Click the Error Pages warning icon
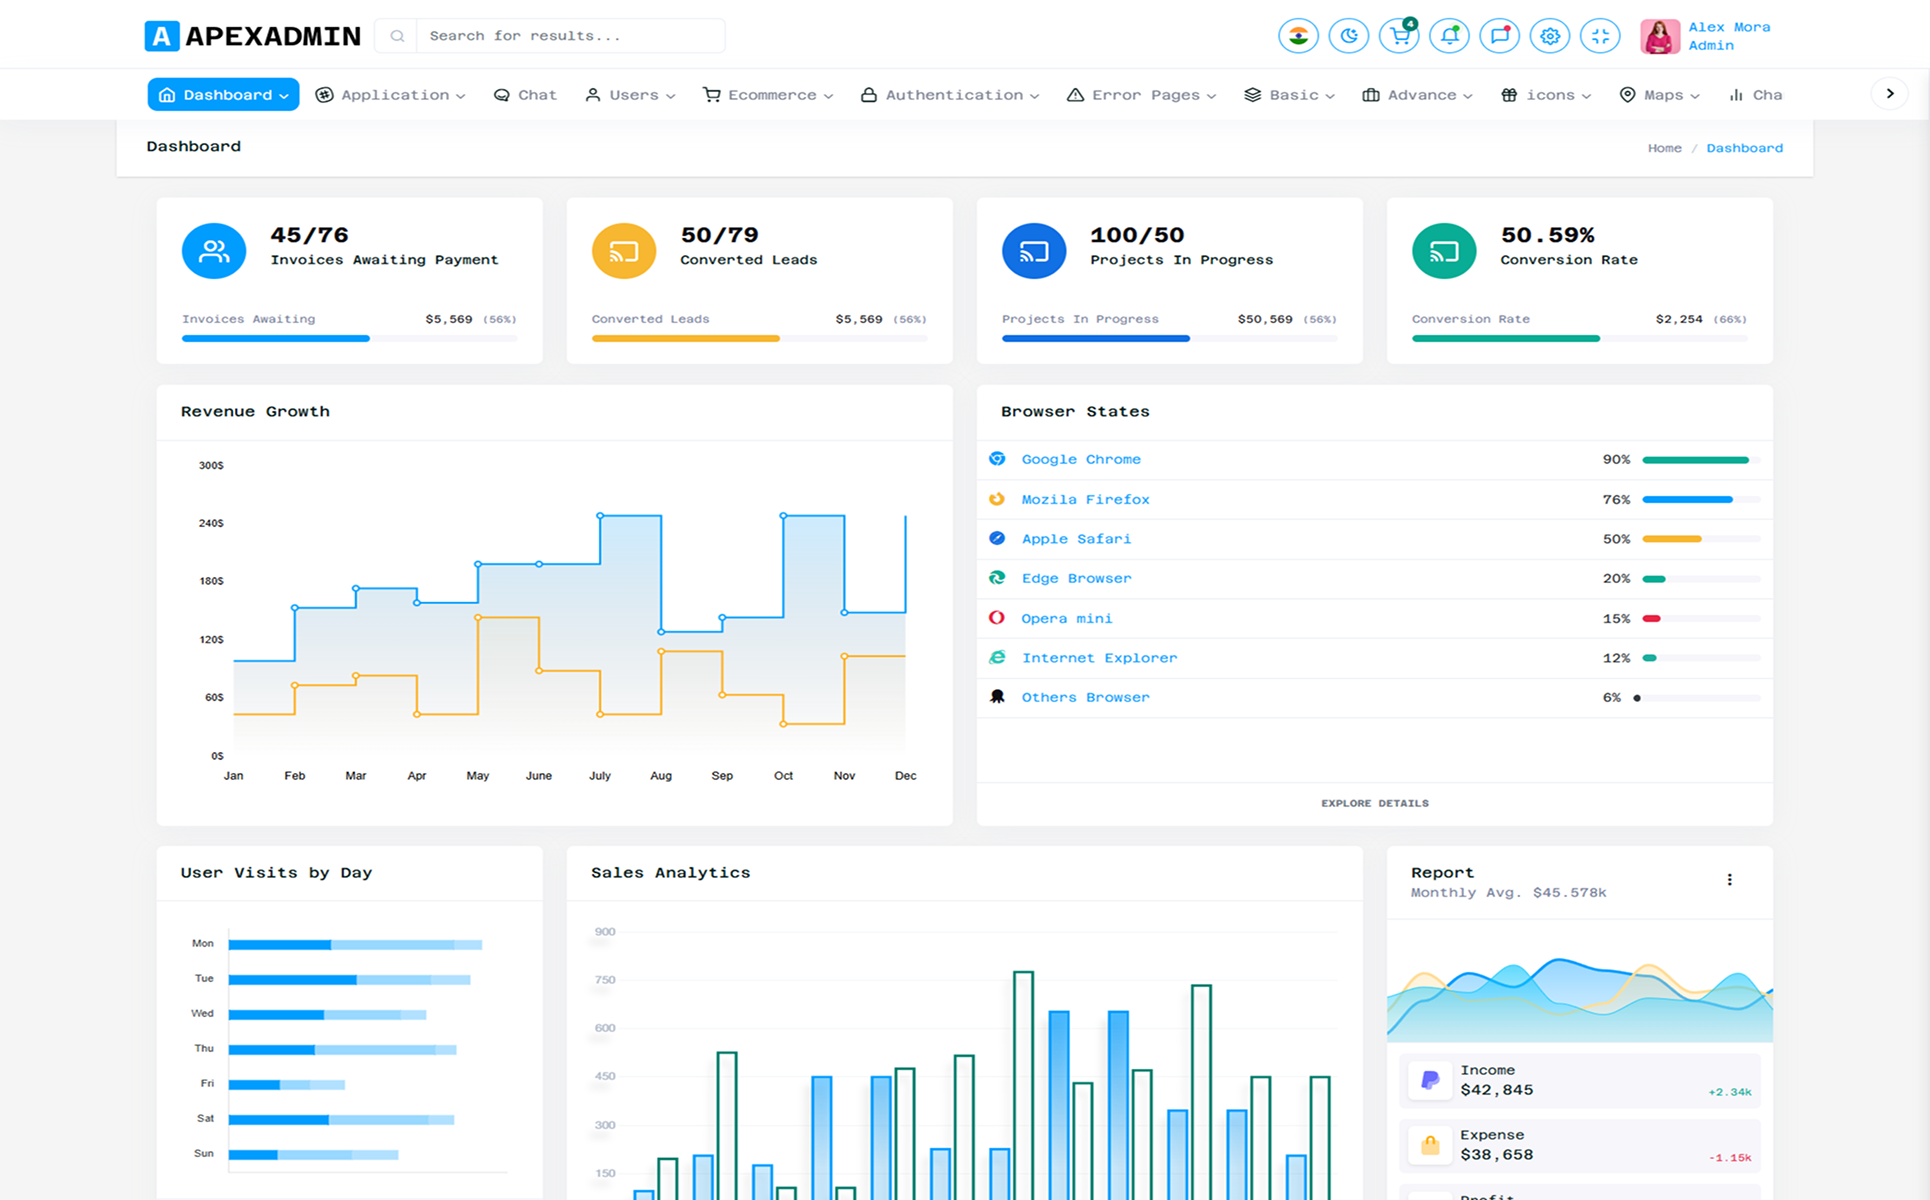 (x=1075, y=95)
